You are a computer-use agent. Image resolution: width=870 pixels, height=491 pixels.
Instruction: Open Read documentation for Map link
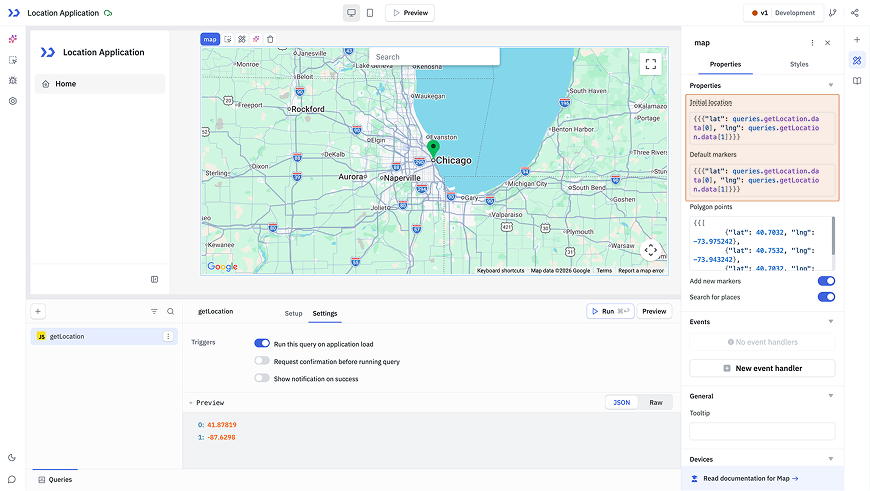point(751,478)
